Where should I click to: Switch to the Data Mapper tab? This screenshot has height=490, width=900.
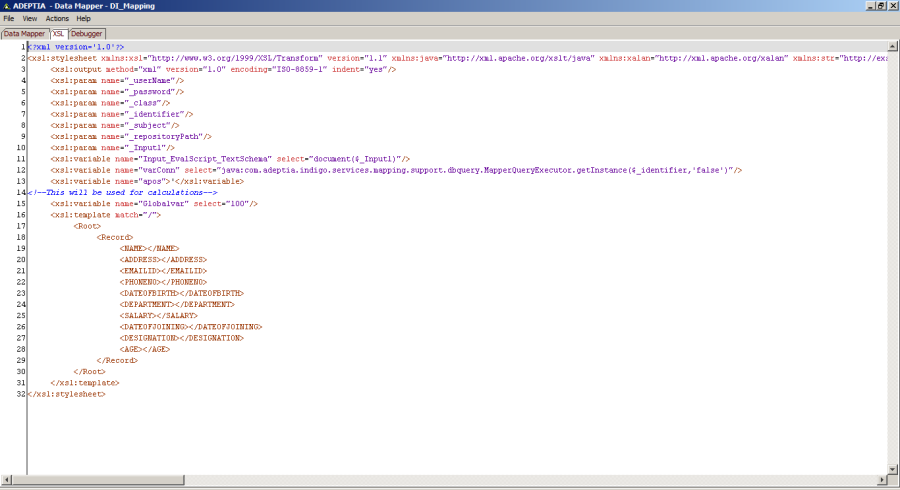24,33
